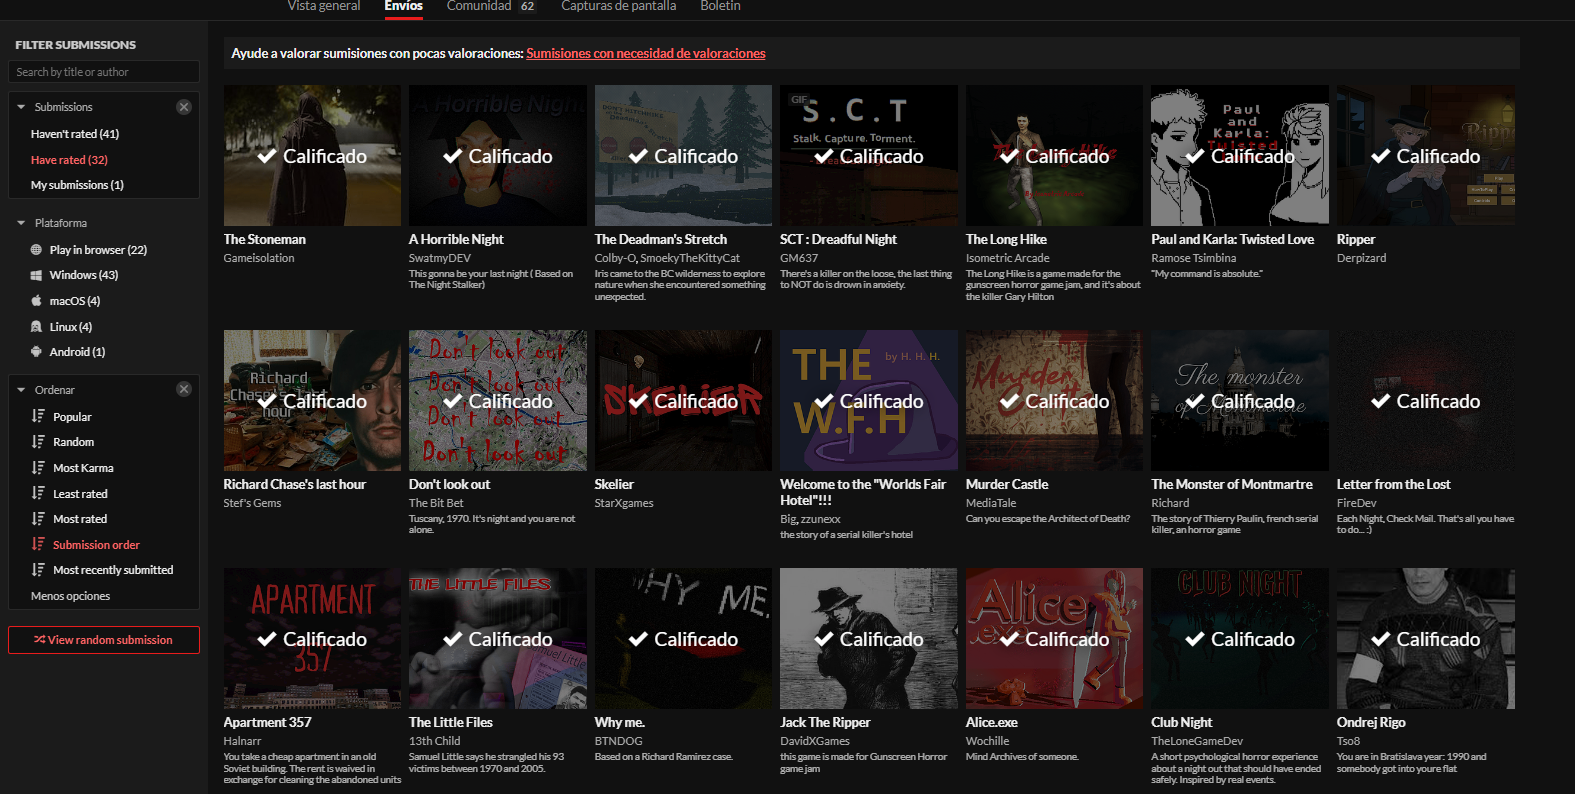The height and width of the screenshot is (794, 1575).
Task: Go to the Comunidad tab
Action: coord(491,6)
